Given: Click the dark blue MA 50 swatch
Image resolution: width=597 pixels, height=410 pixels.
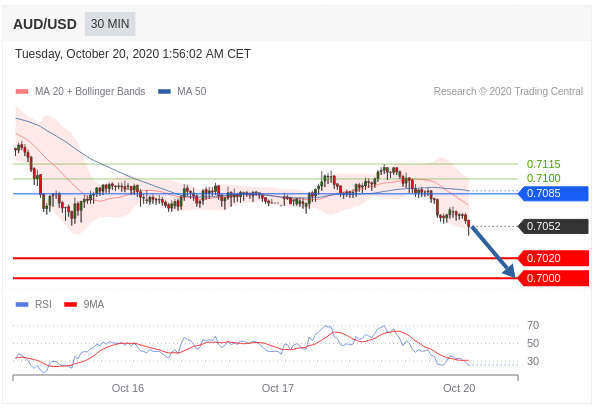Looking at the screenshot, I should coord(164,92).
